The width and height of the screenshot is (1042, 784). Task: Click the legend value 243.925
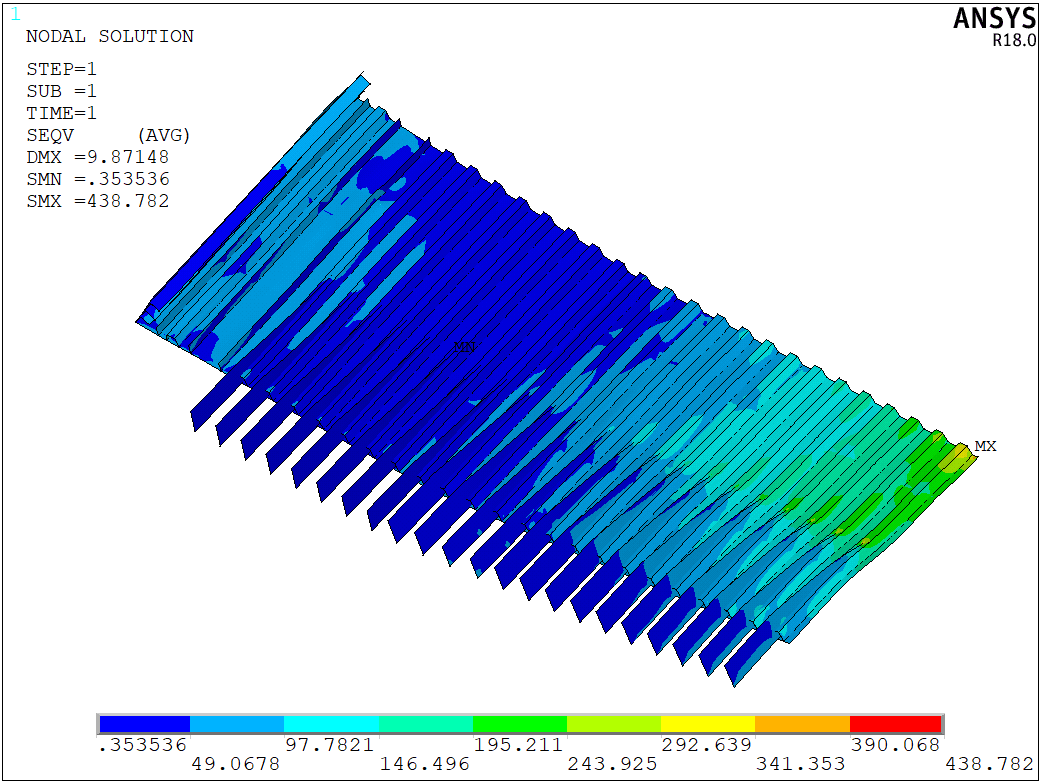coord(612,764)
